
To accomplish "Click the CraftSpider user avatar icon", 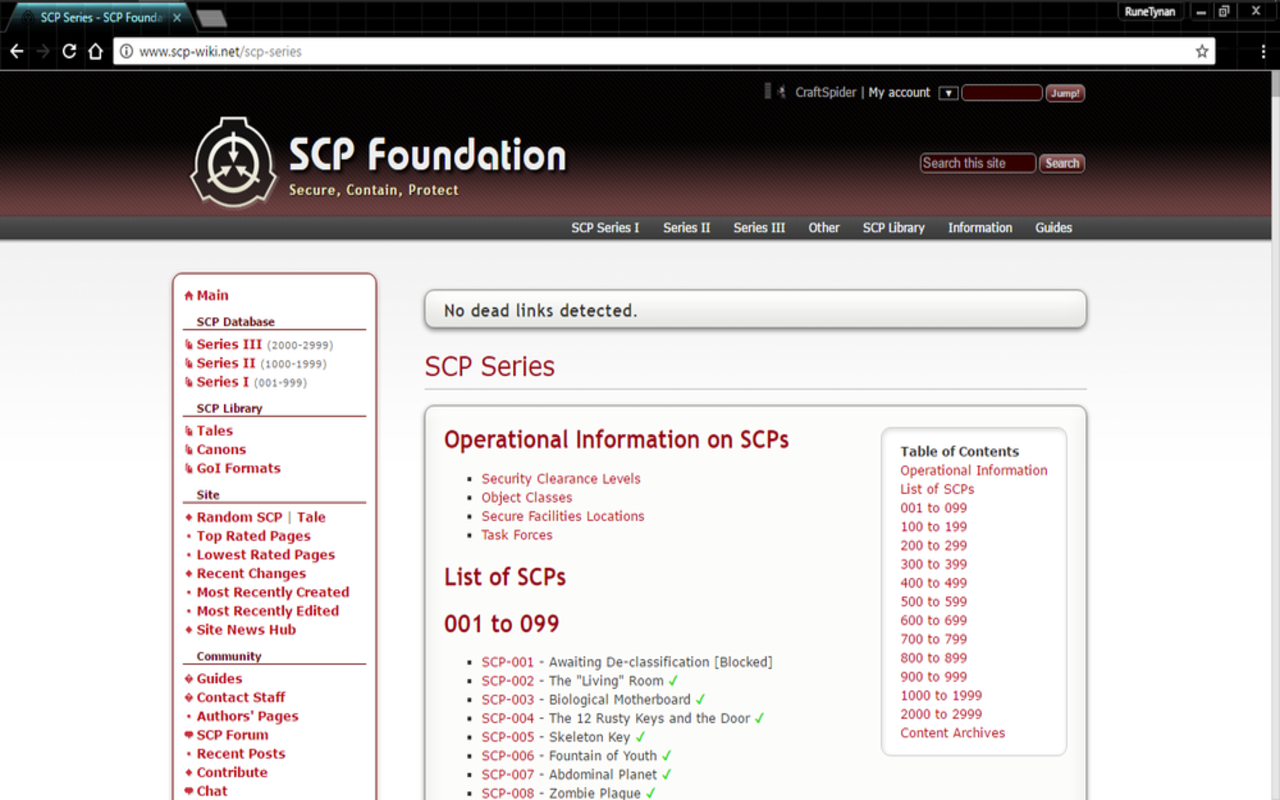I will tap(781, 92).
